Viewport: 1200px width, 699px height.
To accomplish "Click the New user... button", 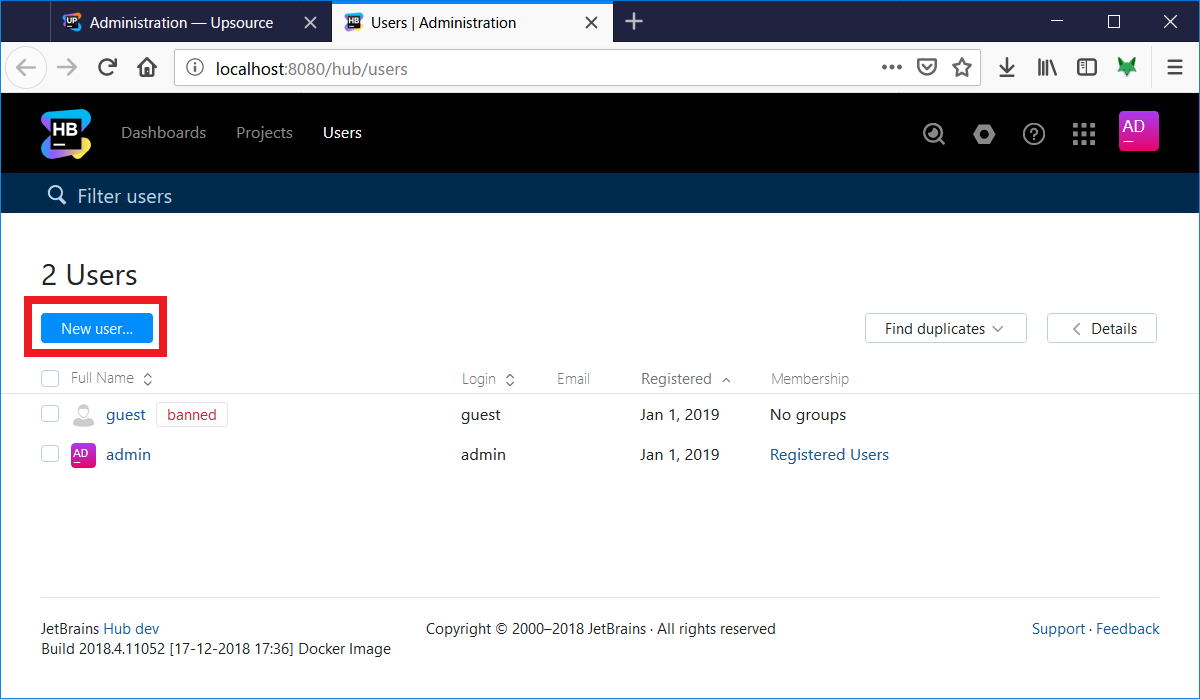I will (x=95, y=327).
